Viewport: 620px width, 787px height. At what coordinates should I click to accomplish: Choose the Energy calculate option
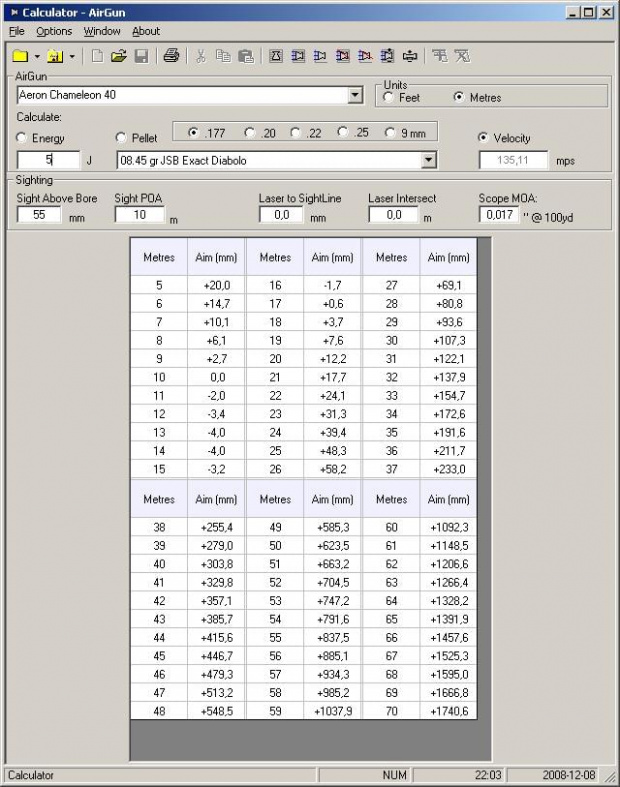(21, 138)
